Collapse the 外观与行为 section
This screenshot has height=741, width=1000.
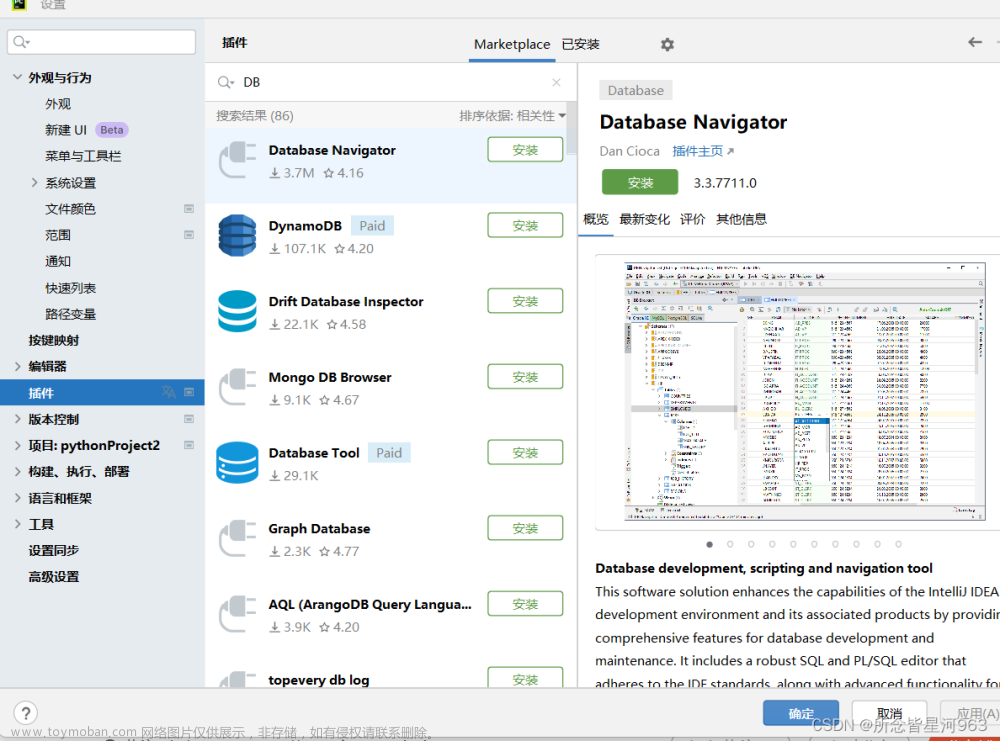(x=17, y=77)
